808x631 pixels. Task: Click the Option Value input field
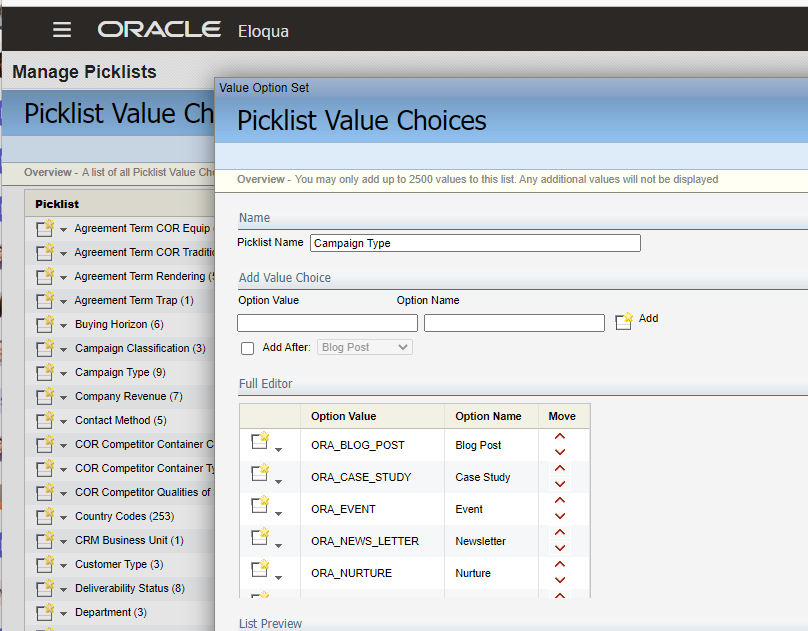(327, 323)
